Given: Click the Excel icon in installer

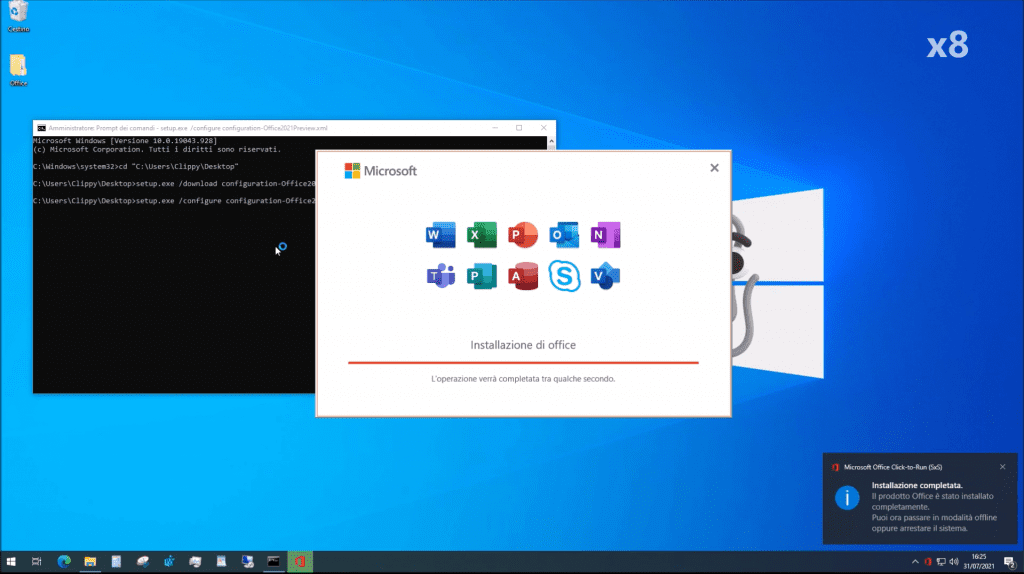Looking at the screenshot, I should click(x=482, y=235).
